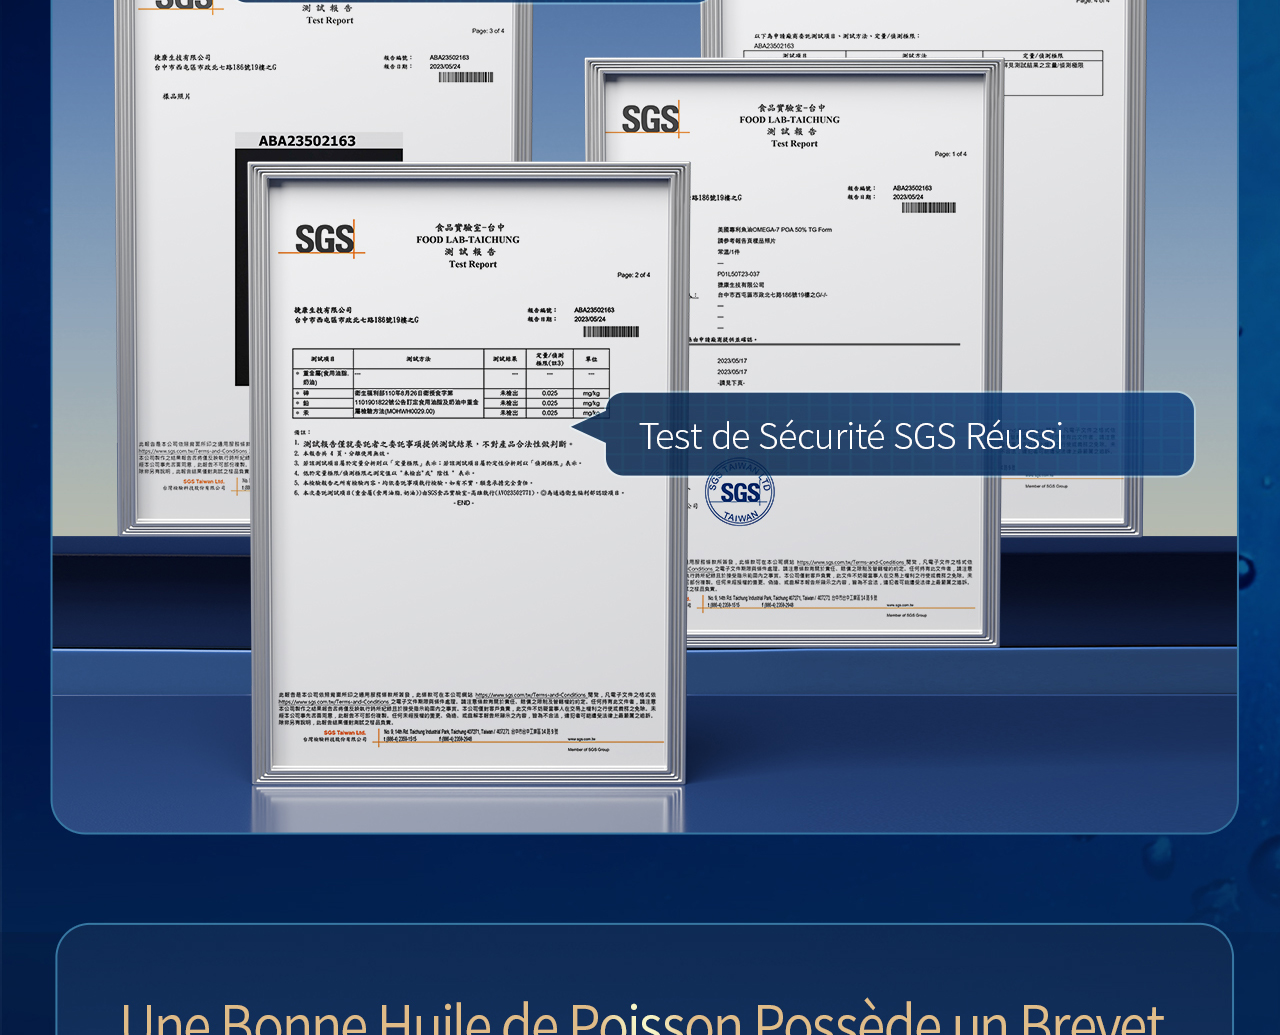This screenshot has width=1280, height=1035.
Task: Click 'FOOD LAB-TAICHUNG' title on front report
Action: click(x=468, y=240)
